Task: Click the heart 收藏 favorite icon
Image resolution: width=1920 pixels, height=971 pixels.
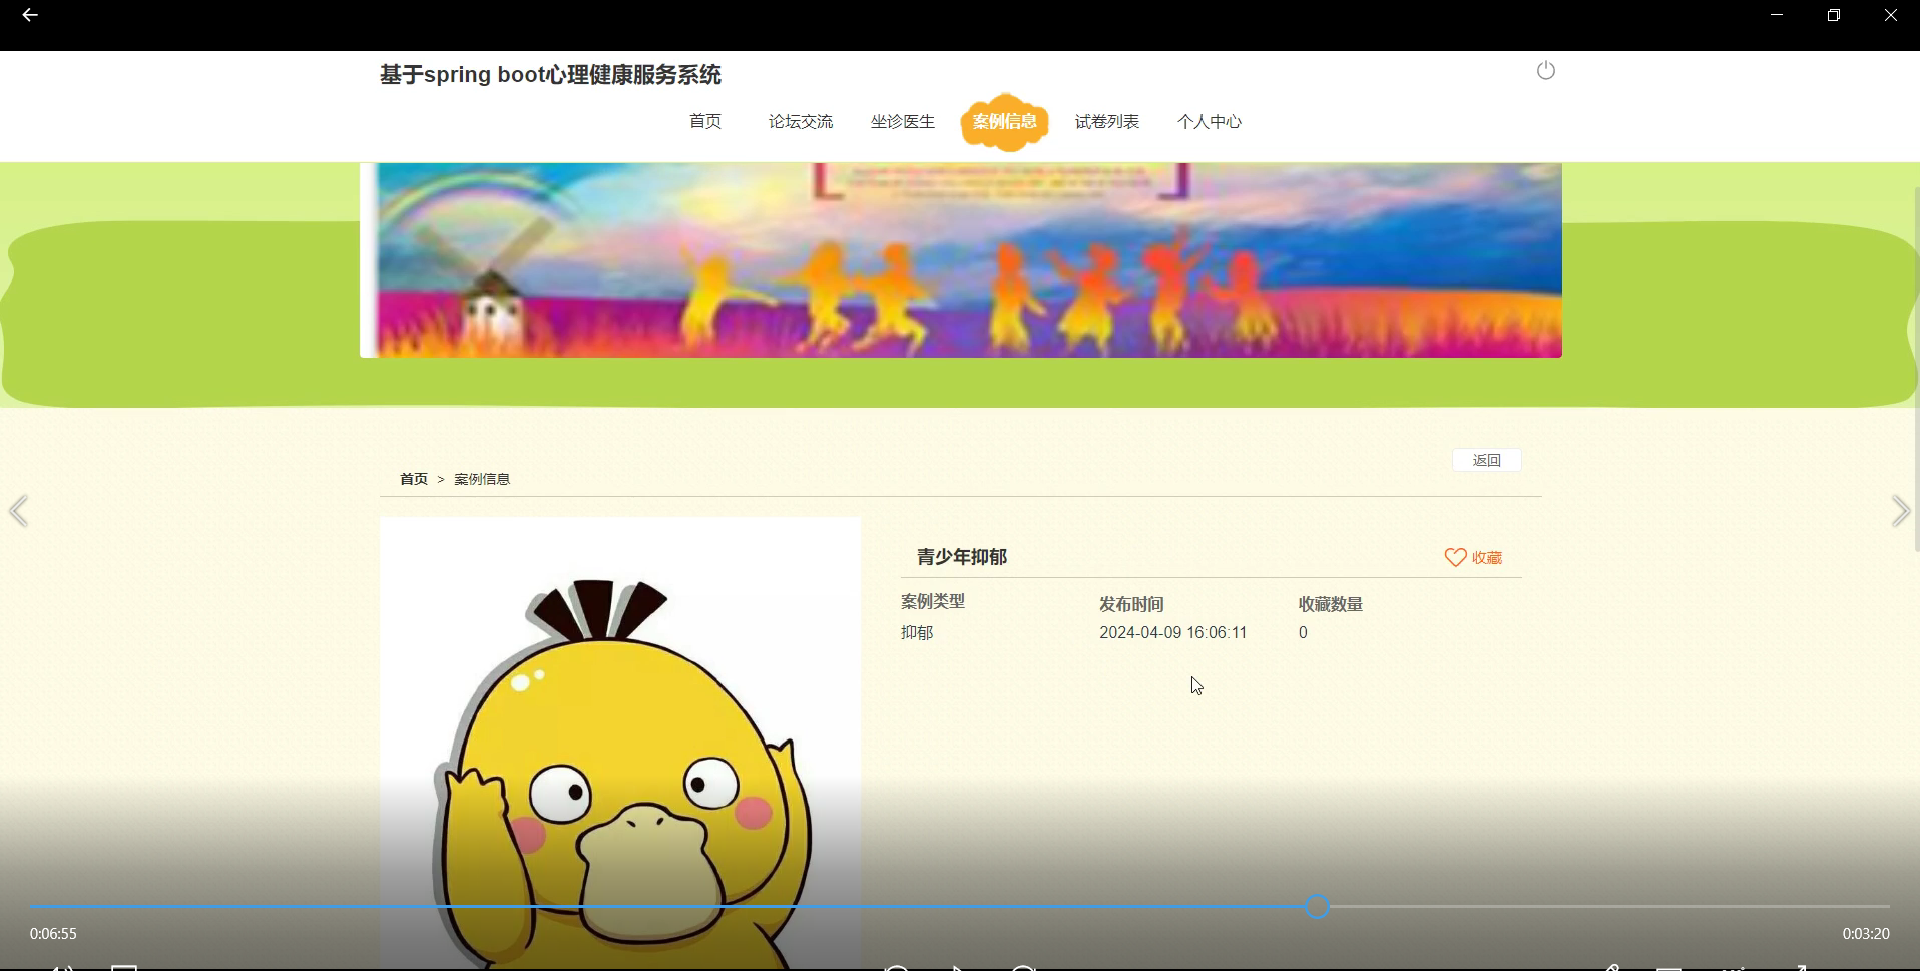Action: coord(1455,557)
